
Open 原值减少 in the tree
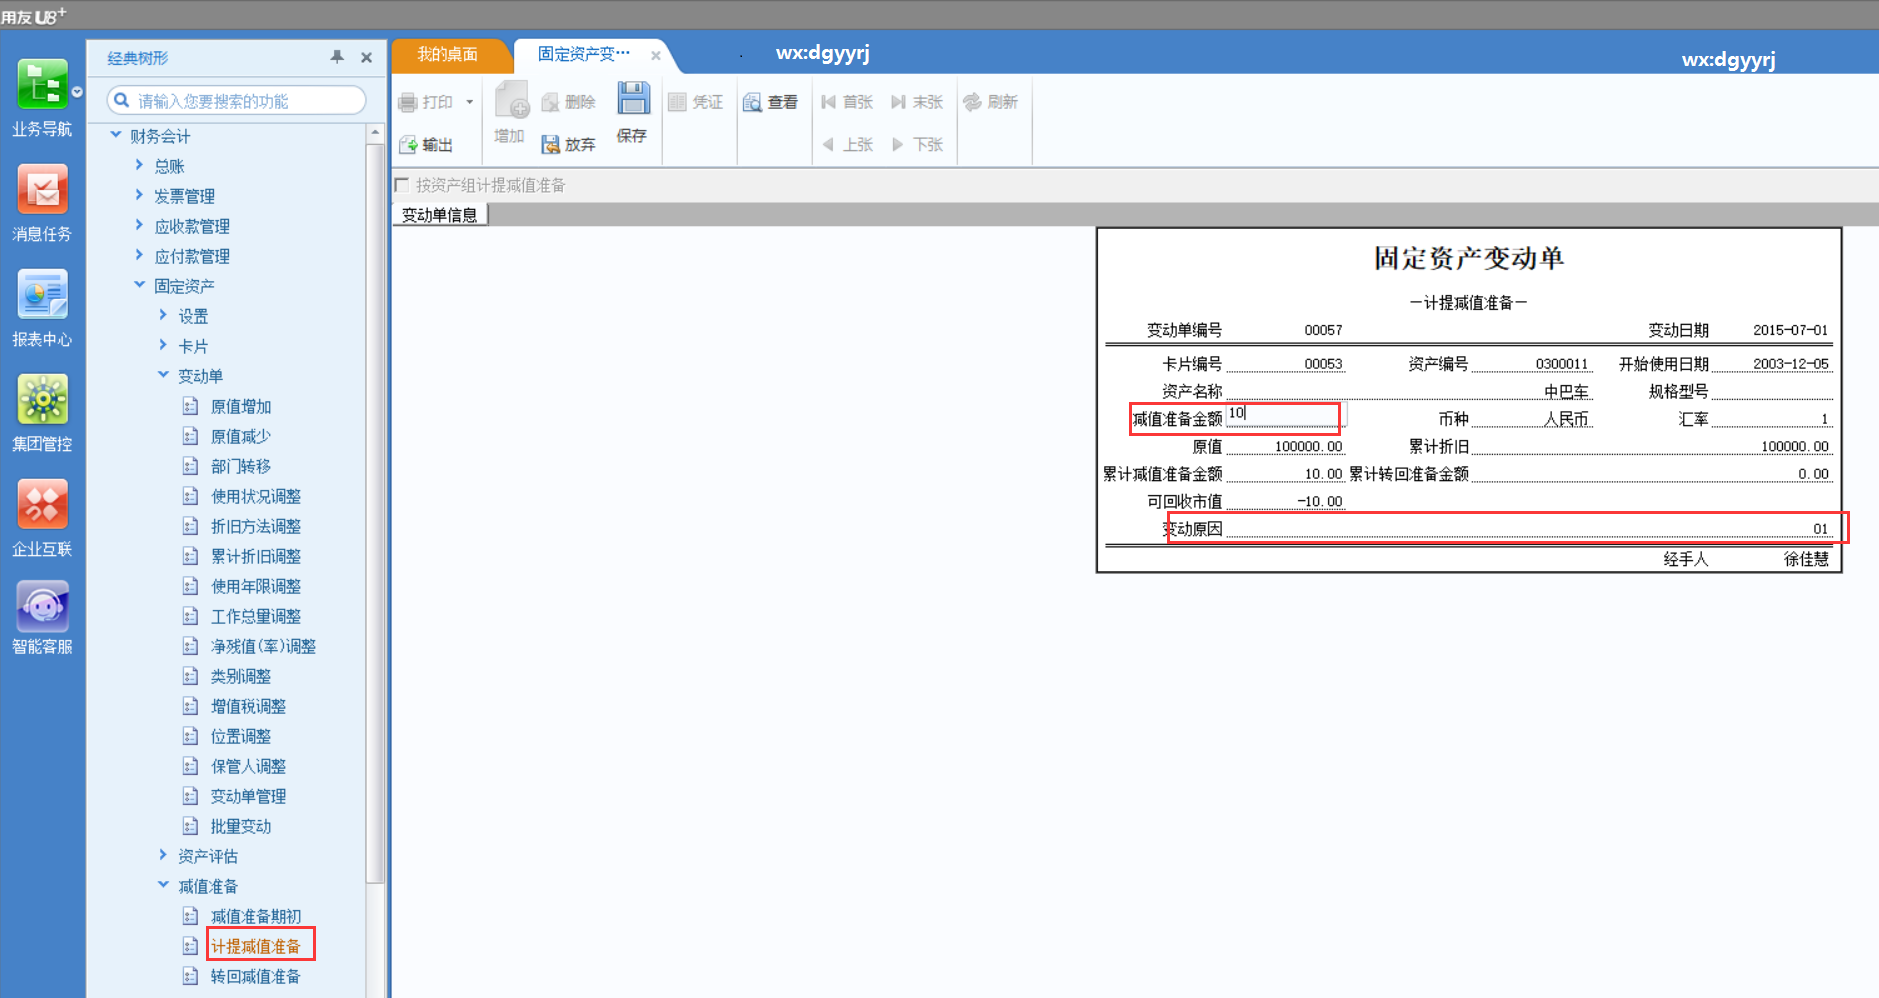click(241, 436)
